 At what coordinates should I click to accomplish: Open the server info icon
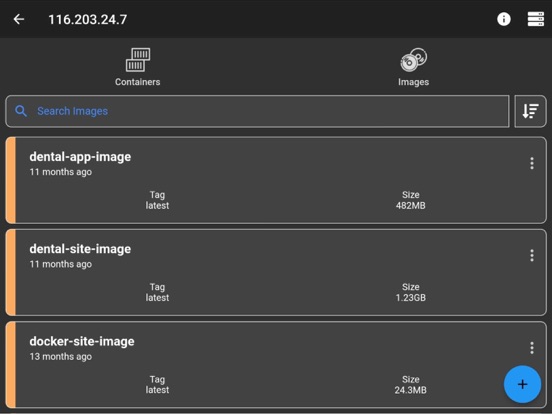(504, 19)
